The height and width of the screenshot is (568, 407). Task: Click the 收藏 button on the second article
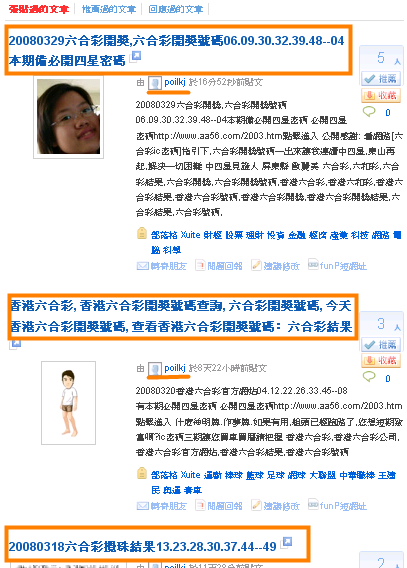point(381,360)
